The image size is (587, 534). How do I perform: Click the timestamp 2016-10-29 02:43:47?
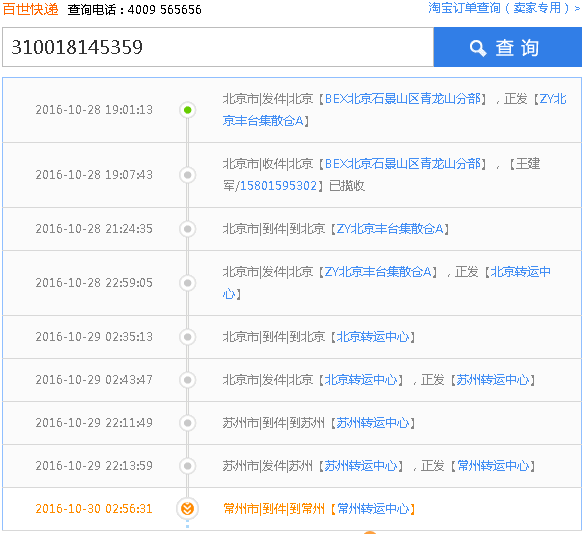tap(94, 380)
